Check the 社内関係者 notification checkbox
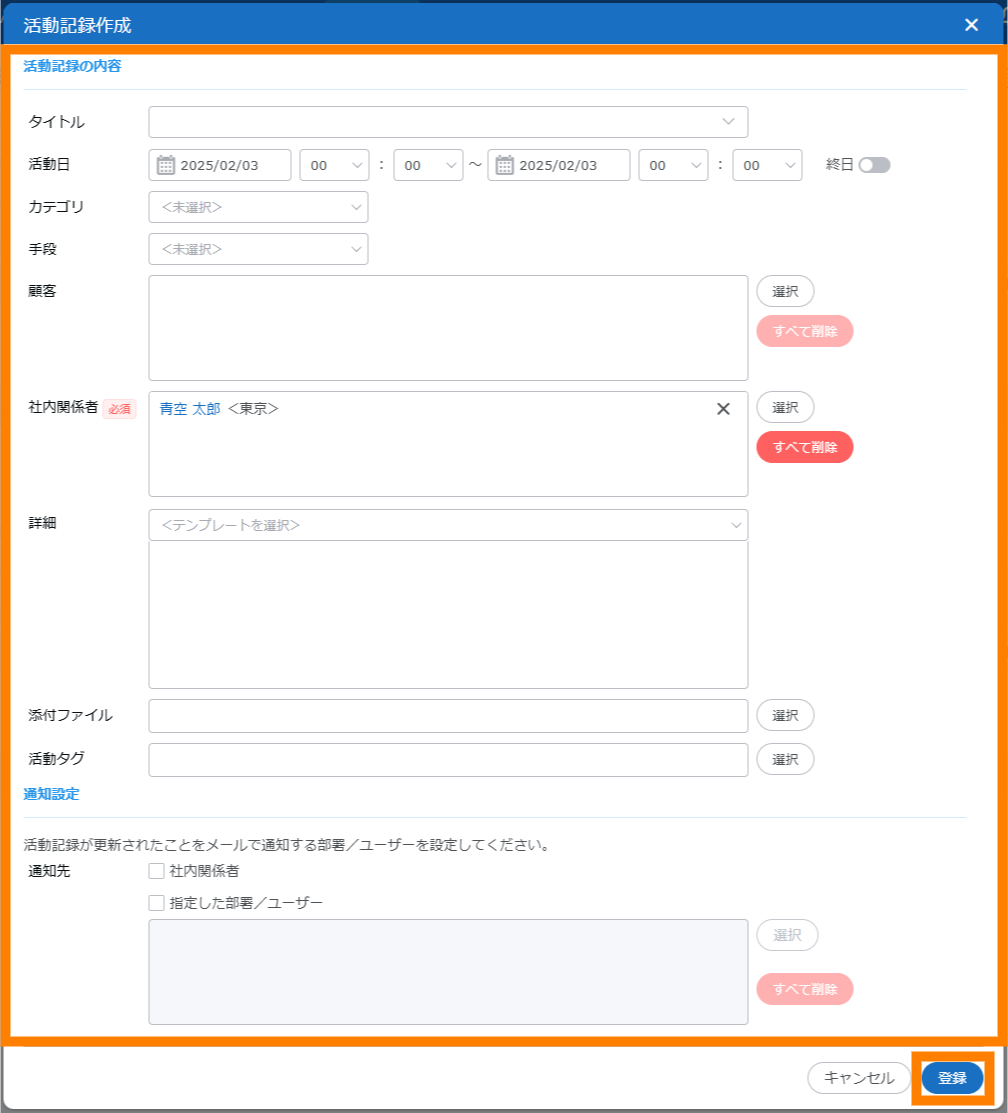Image resolution: width=1008 pixels, height=1113 pixels. [156, 871]
